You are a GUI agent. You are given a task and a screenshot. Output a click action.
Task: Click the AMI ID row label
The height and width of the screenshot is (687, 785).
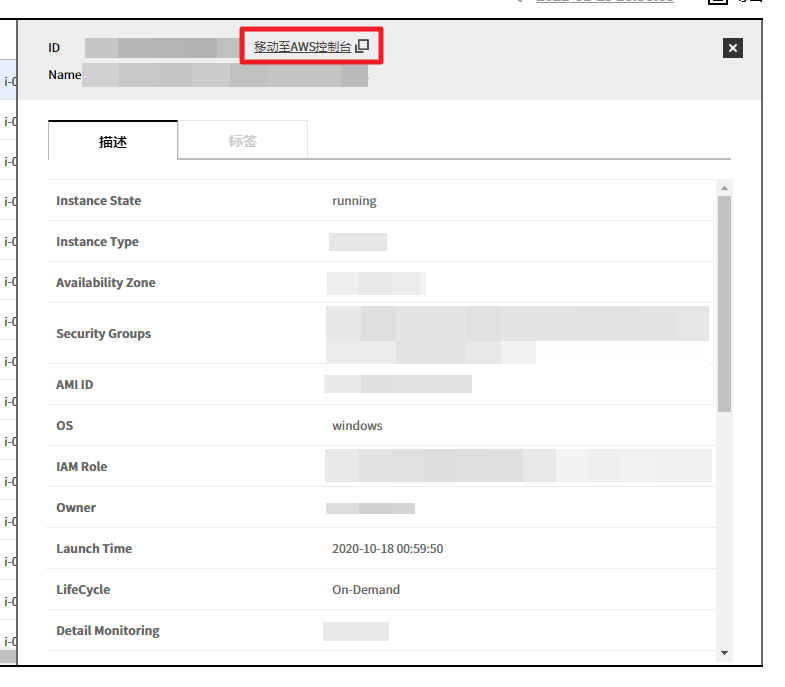[74, 385]
